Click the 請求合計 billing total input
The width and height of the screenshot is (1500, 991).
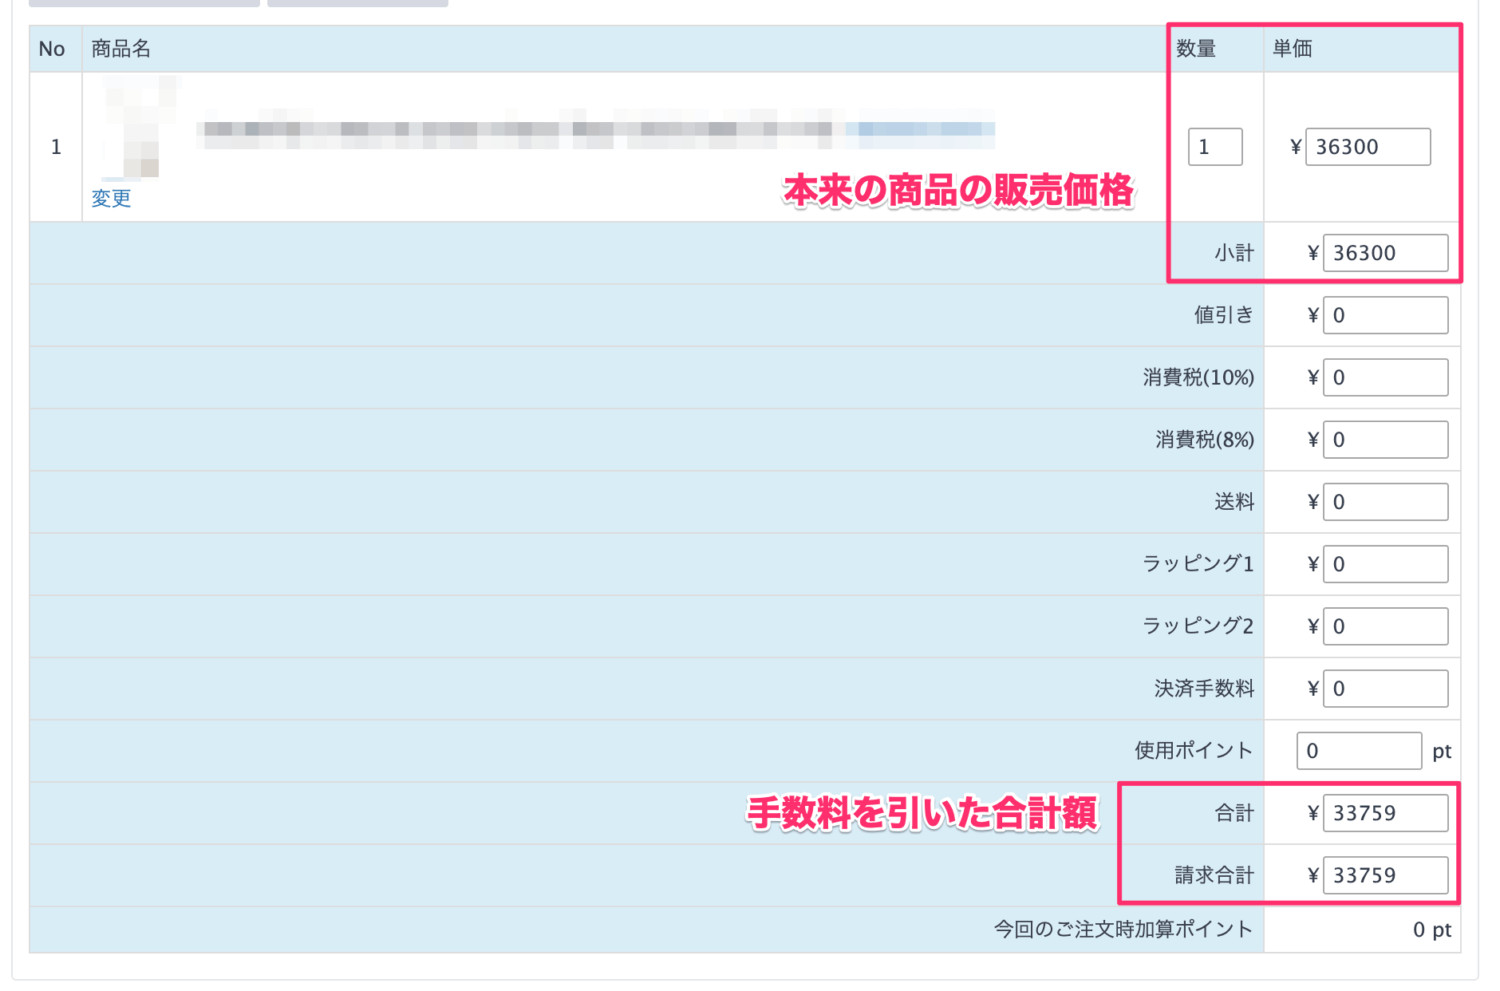(x=1384, y=875)
